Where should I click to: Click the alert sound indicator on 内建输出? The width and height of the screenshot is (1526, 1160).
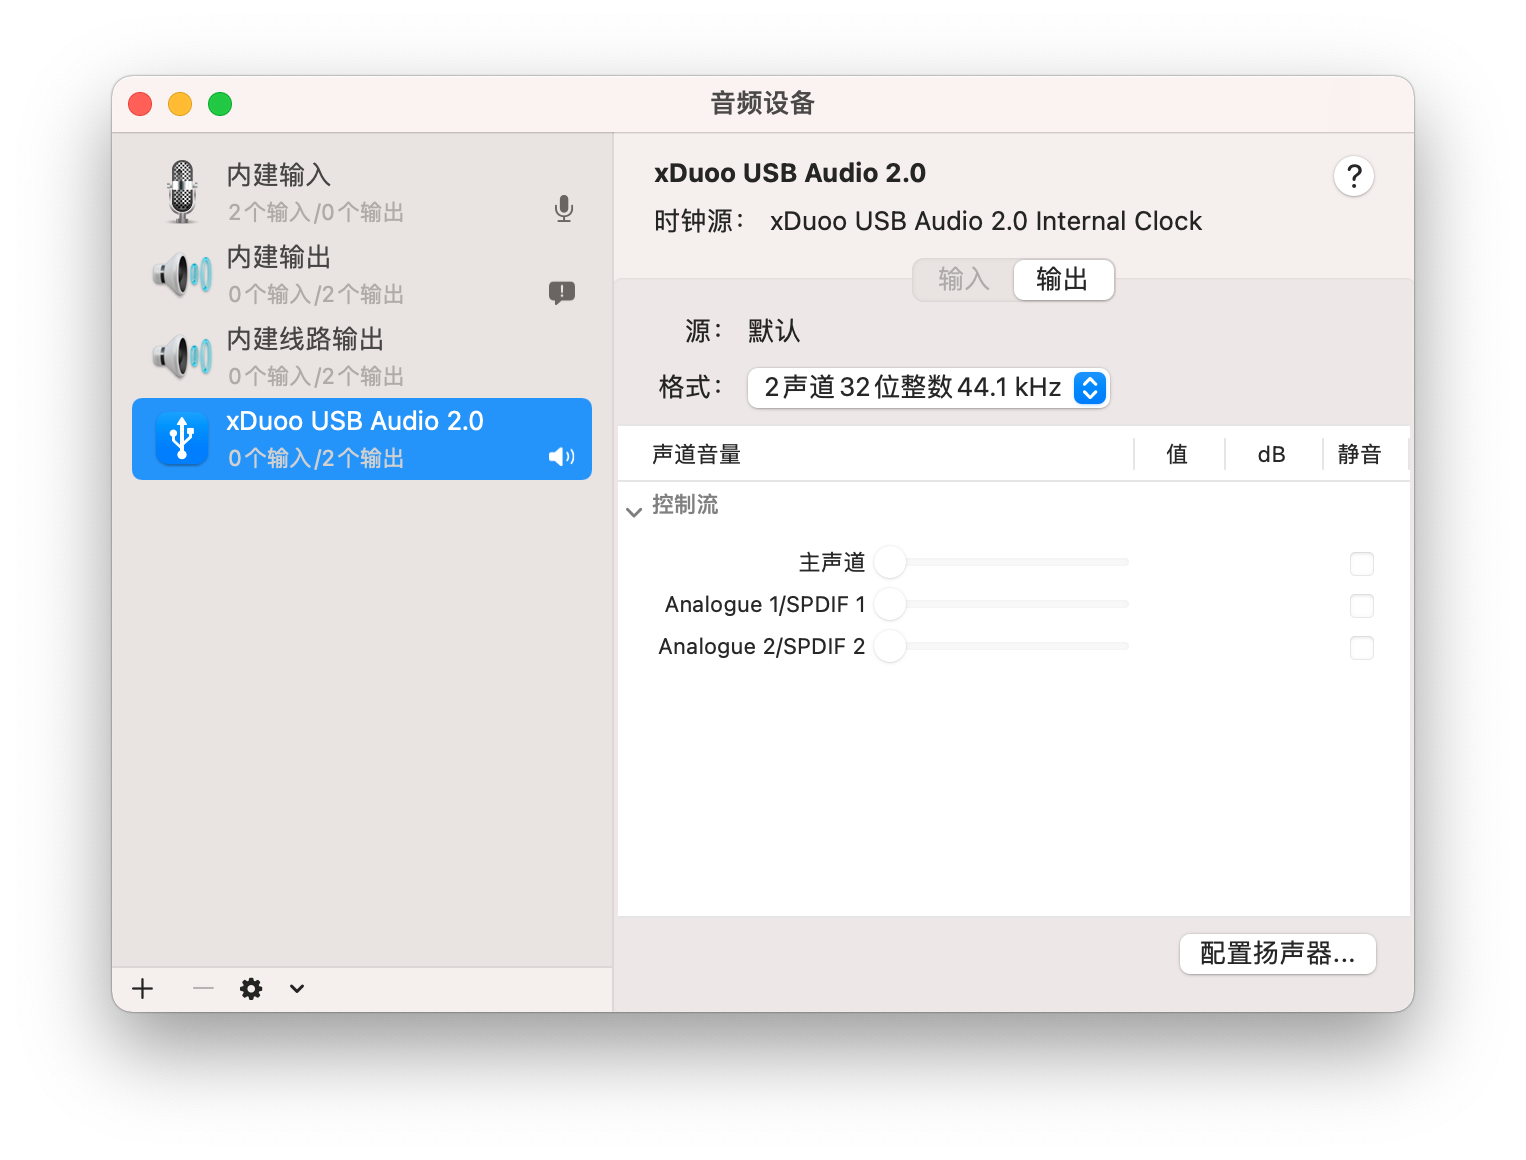click(x=562, y=292)
